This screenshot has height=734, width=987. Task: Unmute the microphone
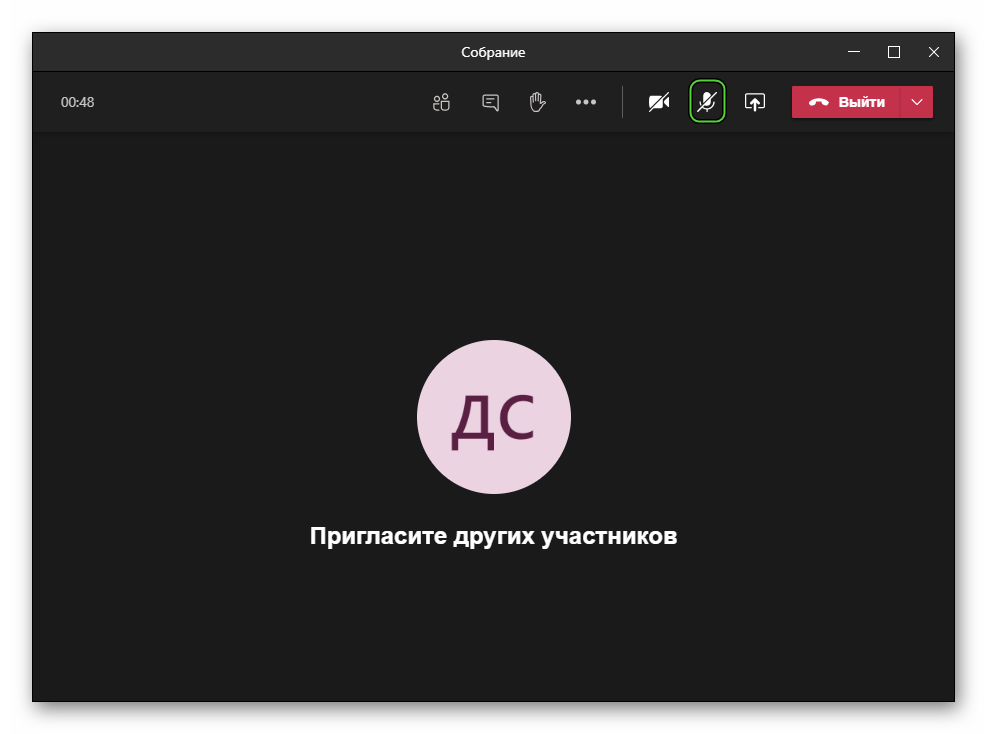707,102
